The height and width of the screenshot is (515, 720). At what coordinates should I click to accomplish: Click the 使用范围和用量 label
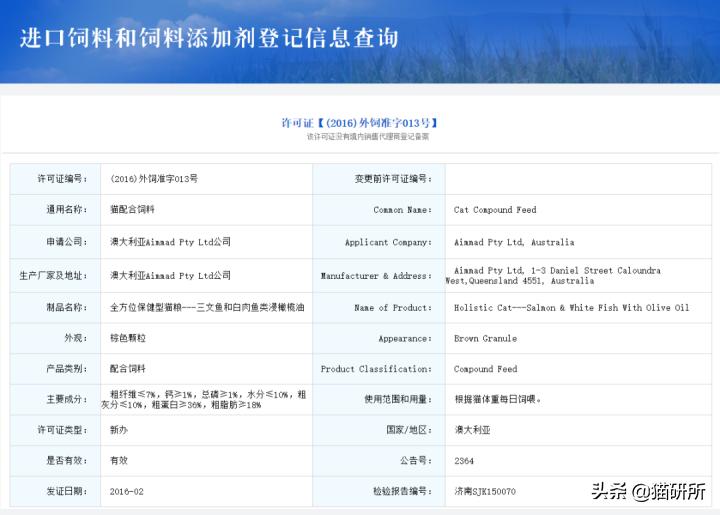[398, 399]
